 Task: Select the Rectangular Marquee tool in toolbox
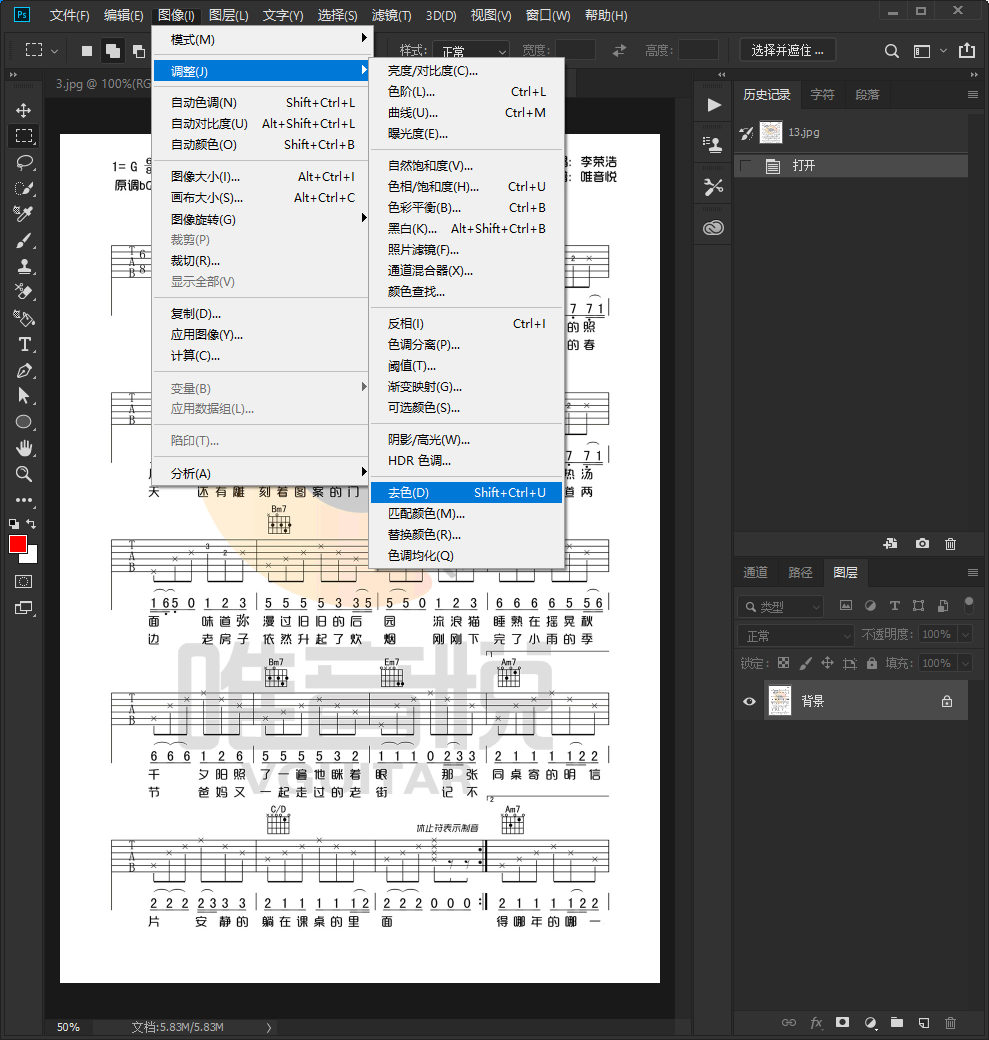24,136
